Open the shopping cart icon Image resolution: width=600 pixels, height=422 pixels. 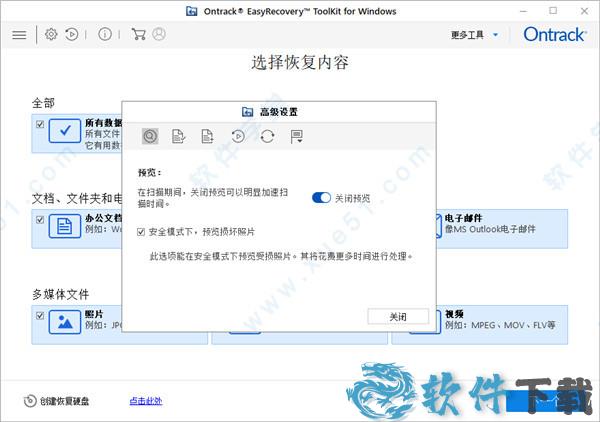coord(138,34)
